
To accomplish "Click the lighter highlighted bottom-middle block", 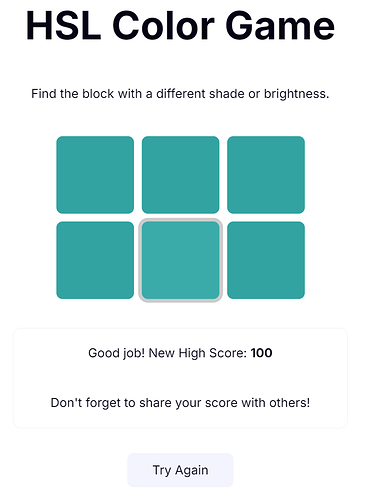I will tap(180, 260).
